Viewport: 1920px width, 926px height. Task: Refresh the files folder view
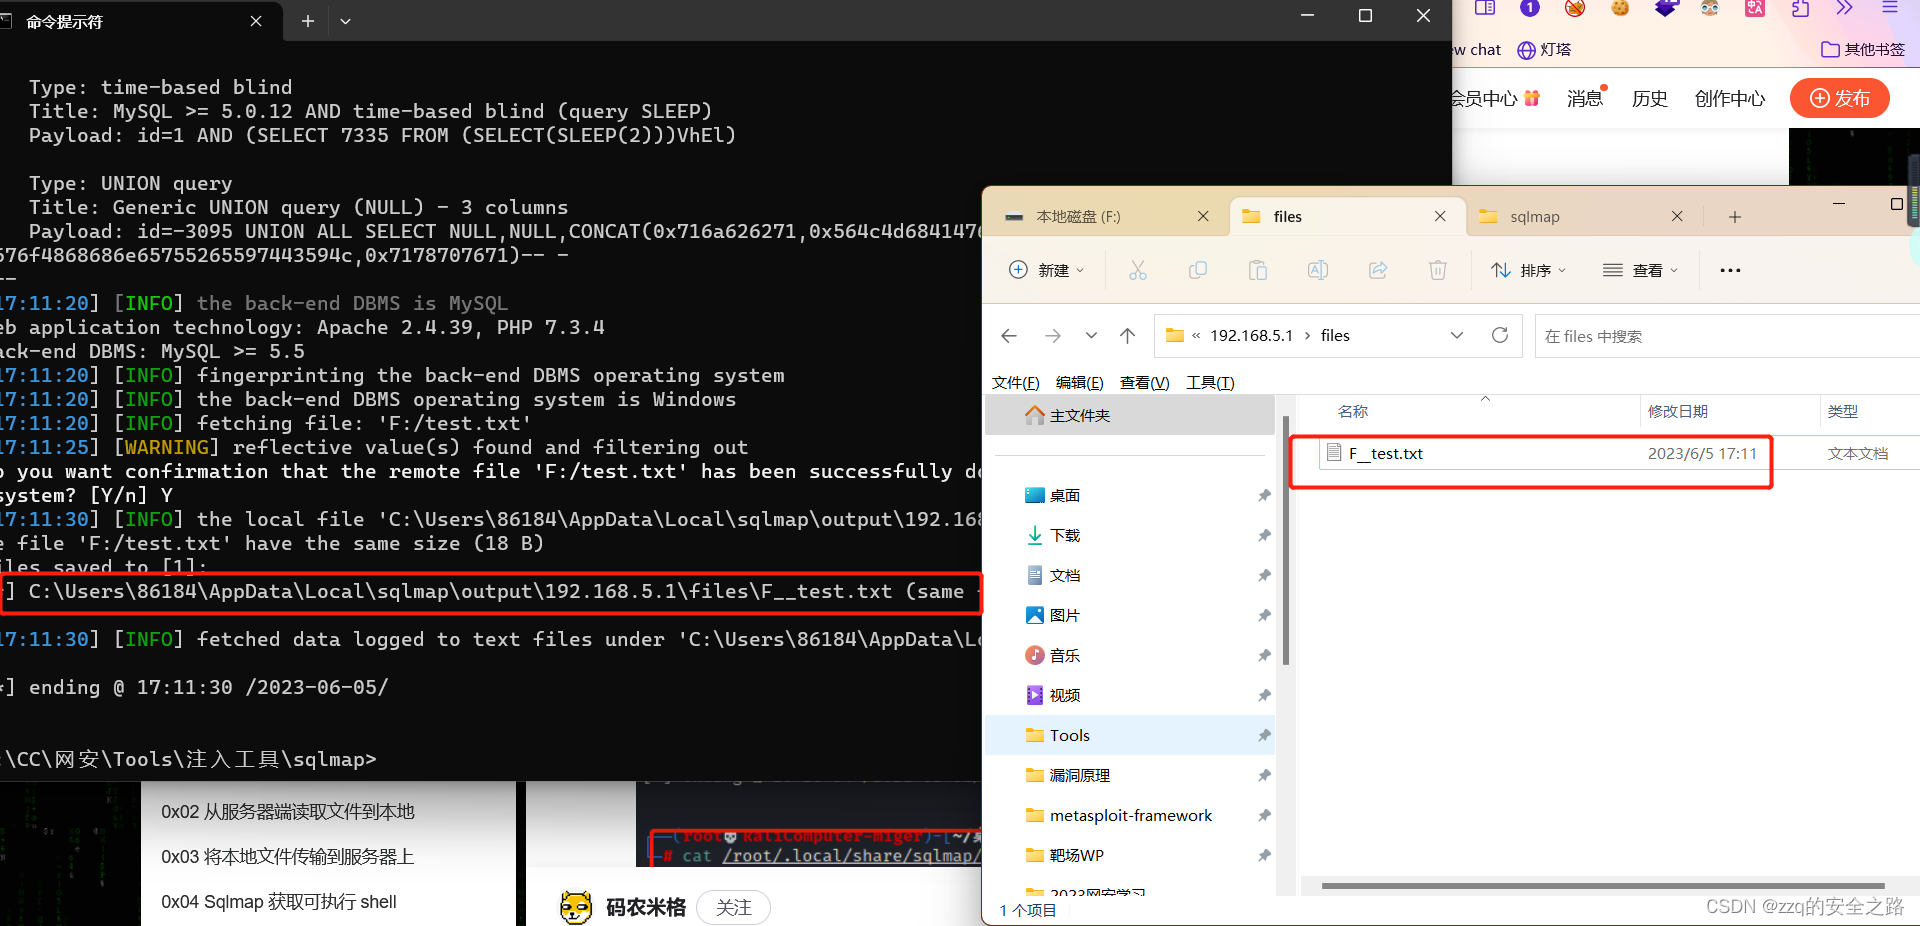tap(1500, 335)
